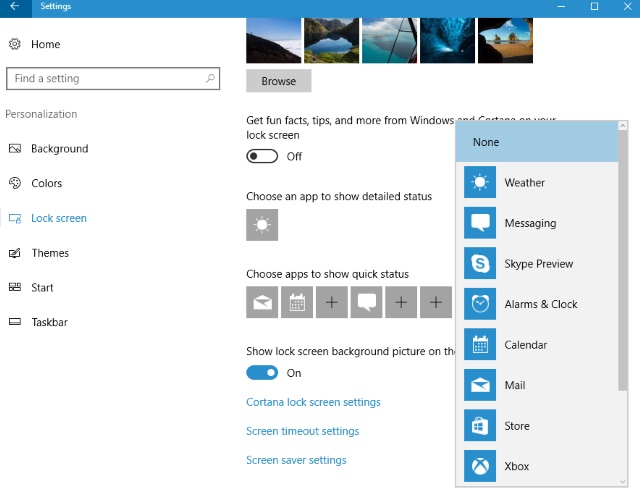Enable fun facts and tips toggle
The image size is (640, 493).
(x=262, y=156)
